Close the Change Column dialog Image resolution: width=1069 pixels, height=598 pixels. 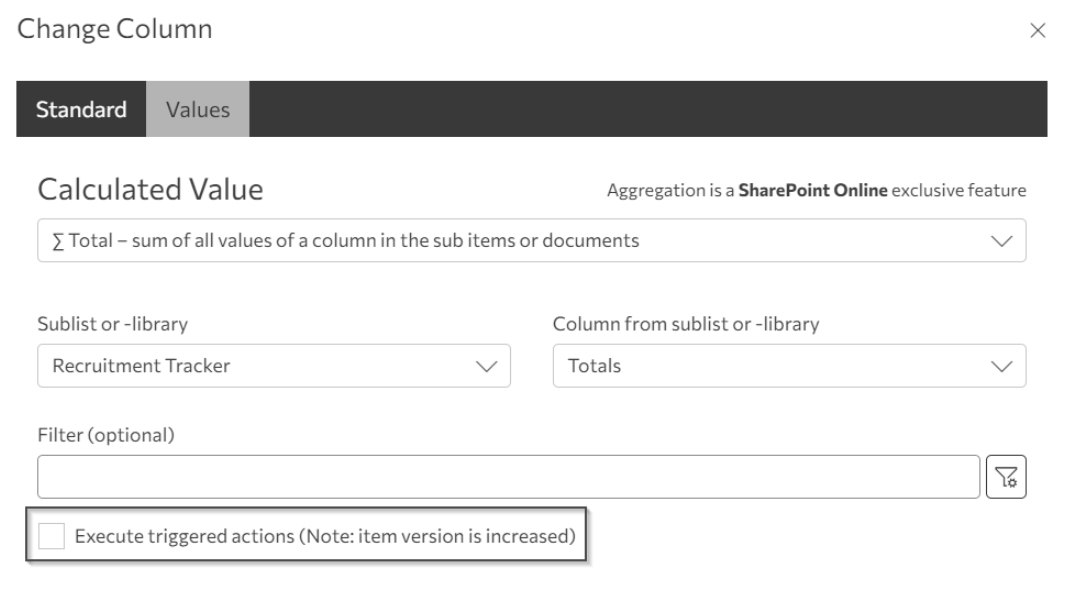[x=1037, y=31]
